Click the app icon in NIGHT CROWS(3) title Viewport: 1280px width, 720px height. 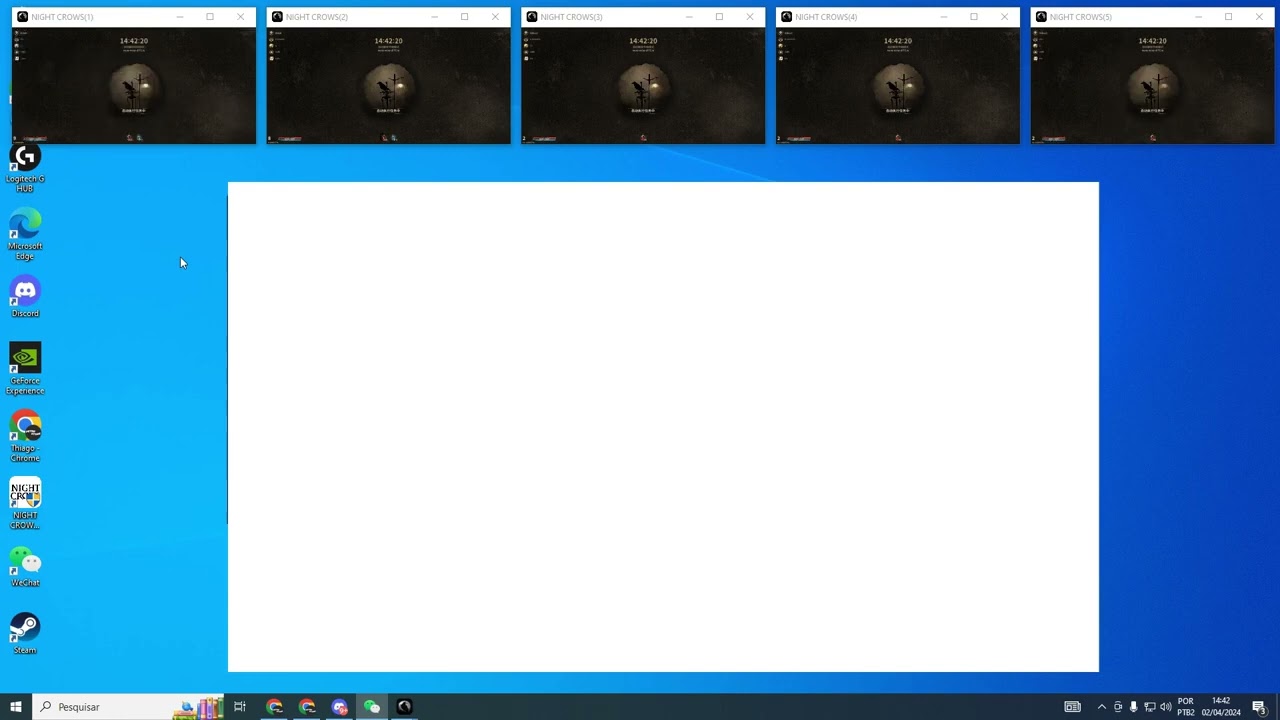(532, 17)
